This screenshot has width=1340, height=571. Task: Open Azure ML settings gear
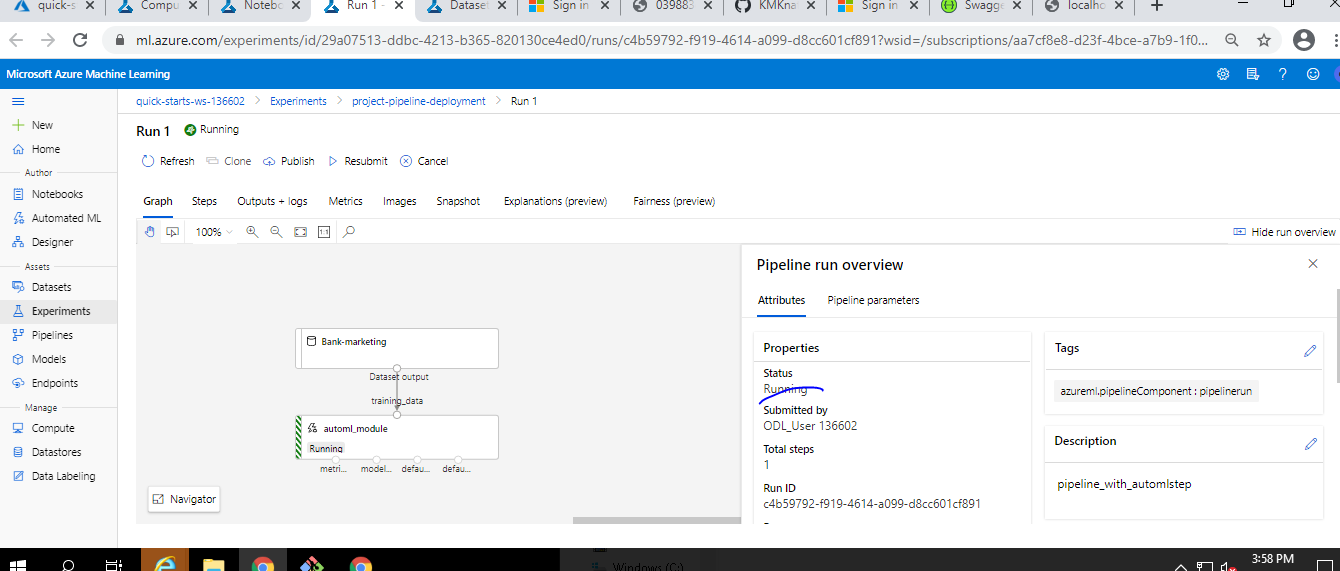1222,74
